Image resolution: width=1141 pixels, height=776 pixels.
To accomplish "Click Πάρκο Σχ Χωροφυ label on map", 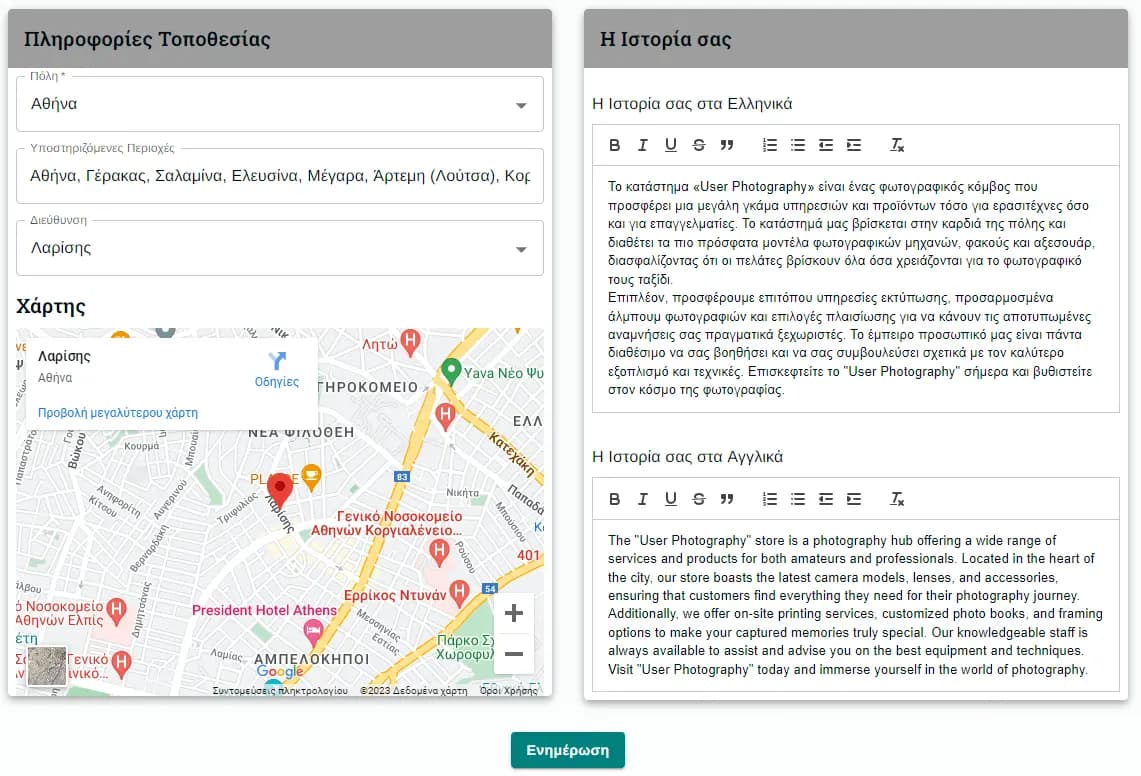I will pos(466,647).
